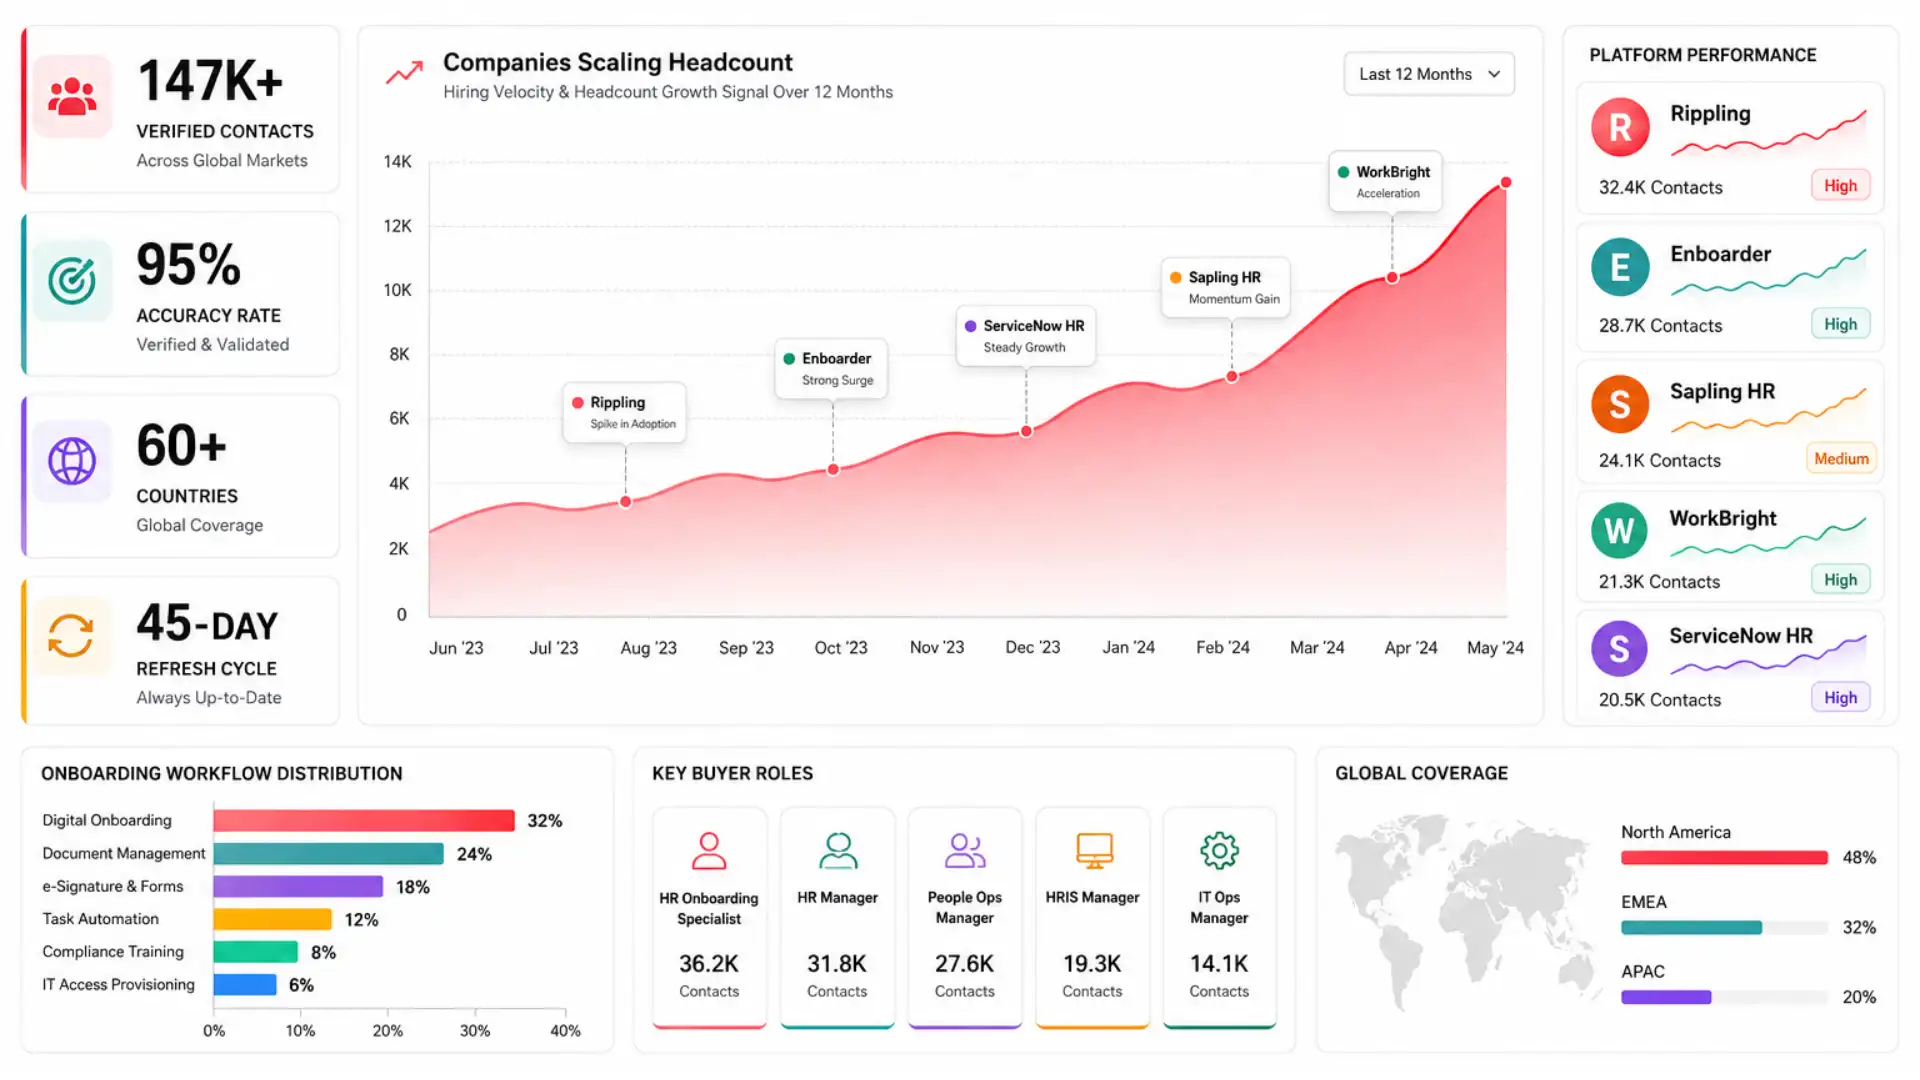
Task: Click the Rippling R avatar
Action: pyautogui.click(x=1620, y=127)
